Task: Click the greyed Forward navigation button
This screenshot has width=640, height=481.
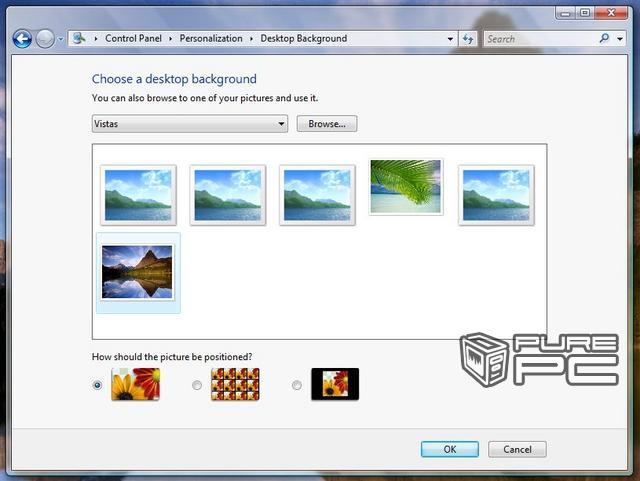Action: pos(44,39)
